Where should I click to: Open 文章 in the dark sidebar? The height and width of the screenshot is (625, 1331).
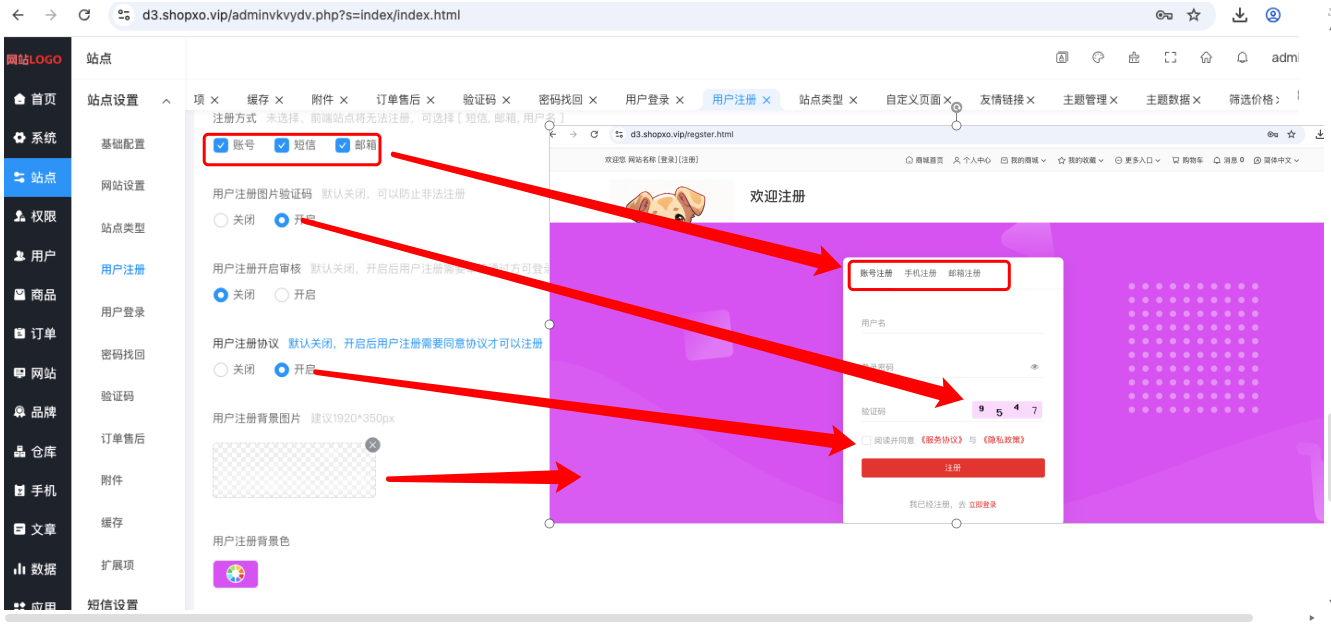(35, 530)
